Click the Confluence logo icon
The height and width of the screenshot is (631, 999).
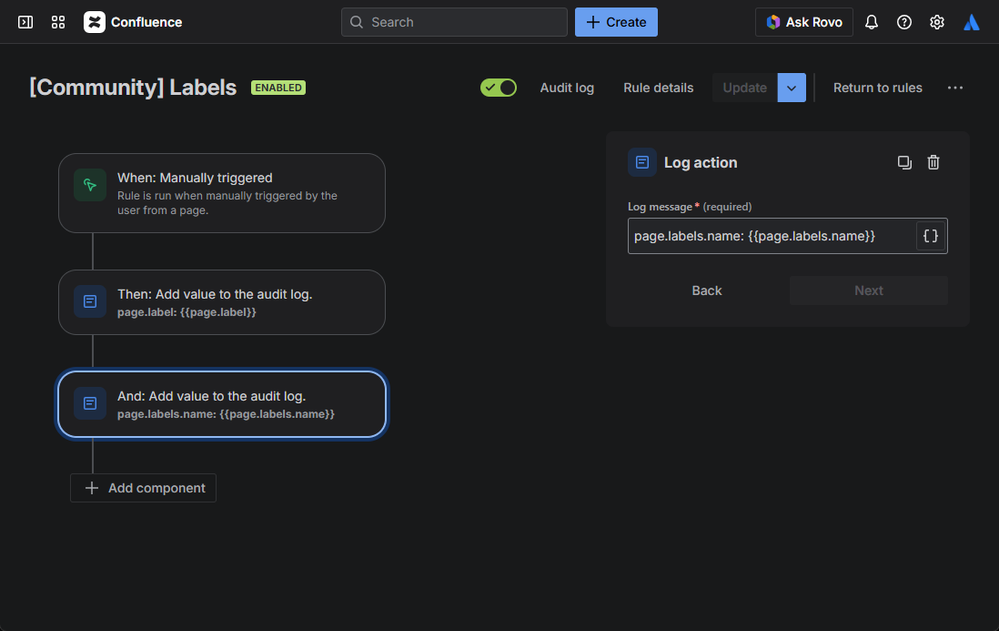click(94, 22)
